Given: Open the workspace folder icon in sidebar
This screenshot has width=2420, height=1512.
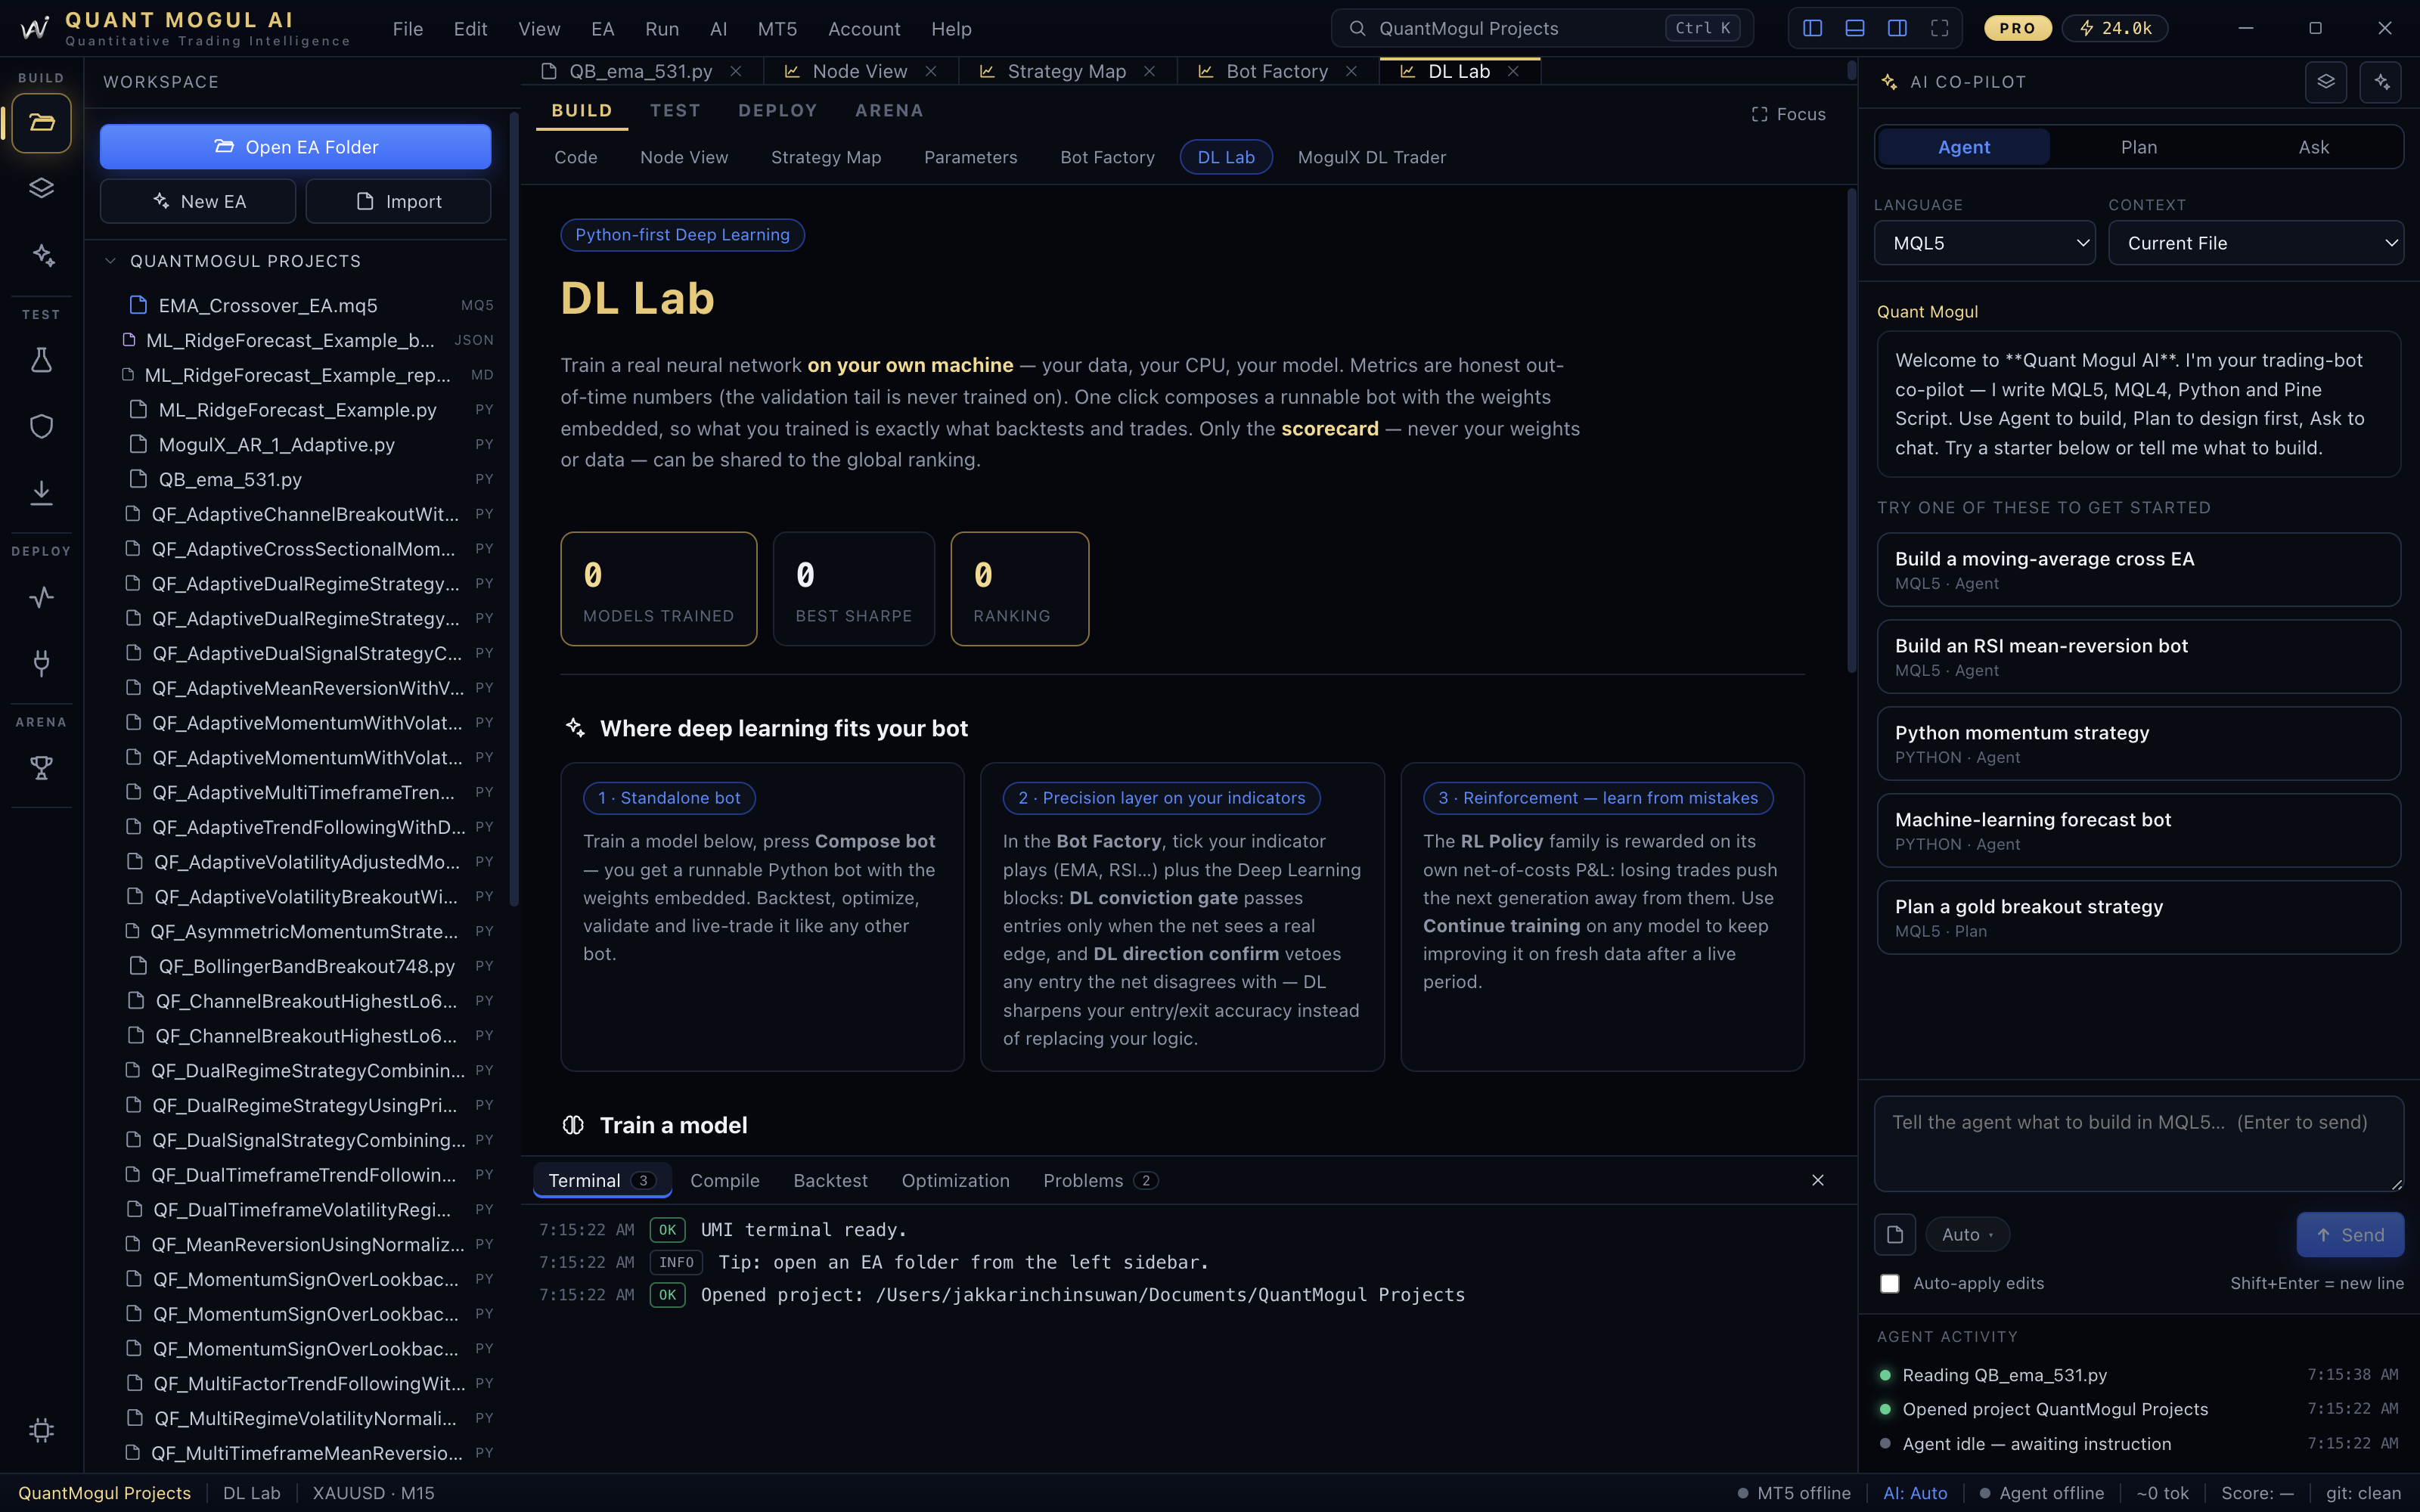Looking at the screenshot, I should [x=41, y=123].
